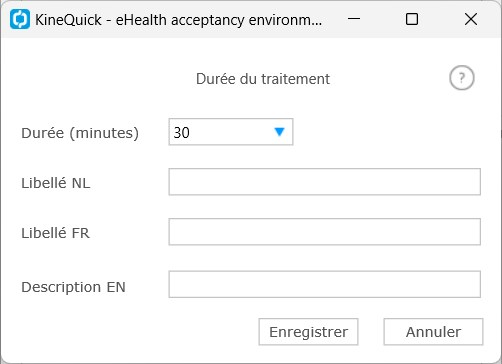Click the Durée du traitement heading

(x=263, y=79)
